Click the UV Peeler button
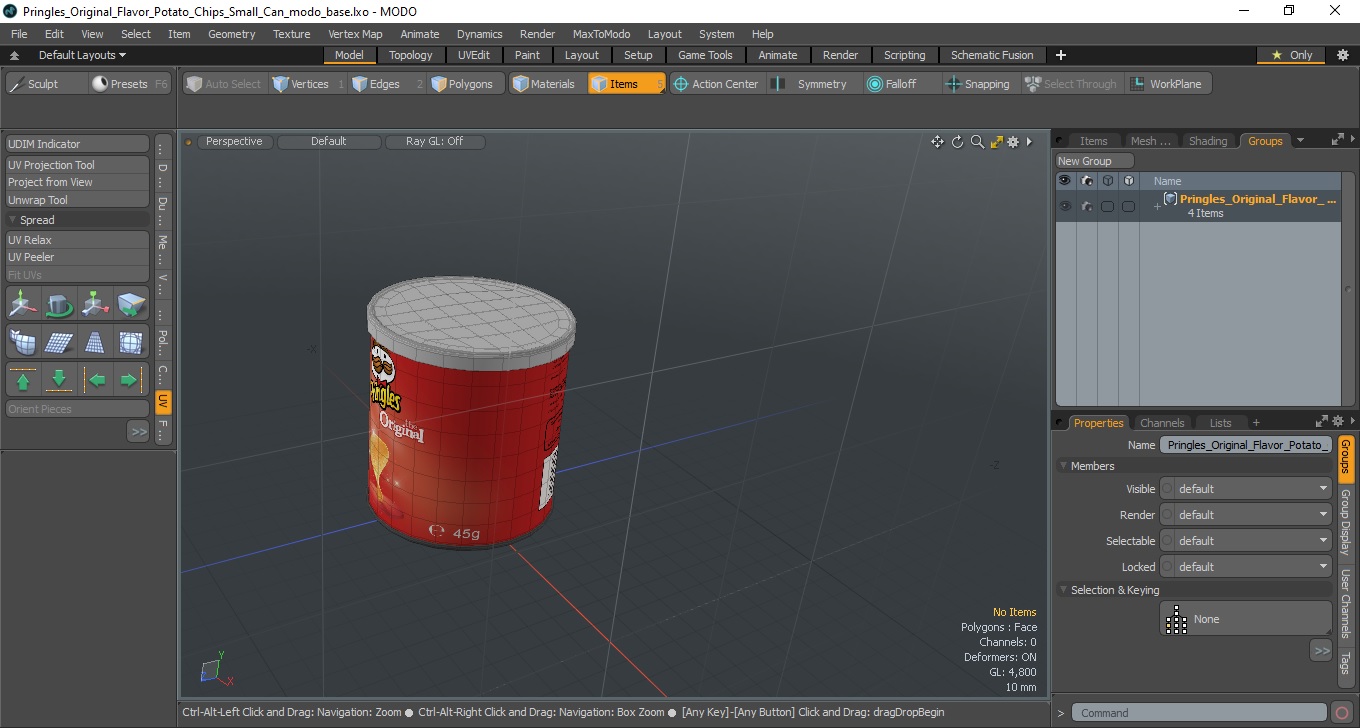The height and width of the screenshot is (728, 1360). [77, 257]
